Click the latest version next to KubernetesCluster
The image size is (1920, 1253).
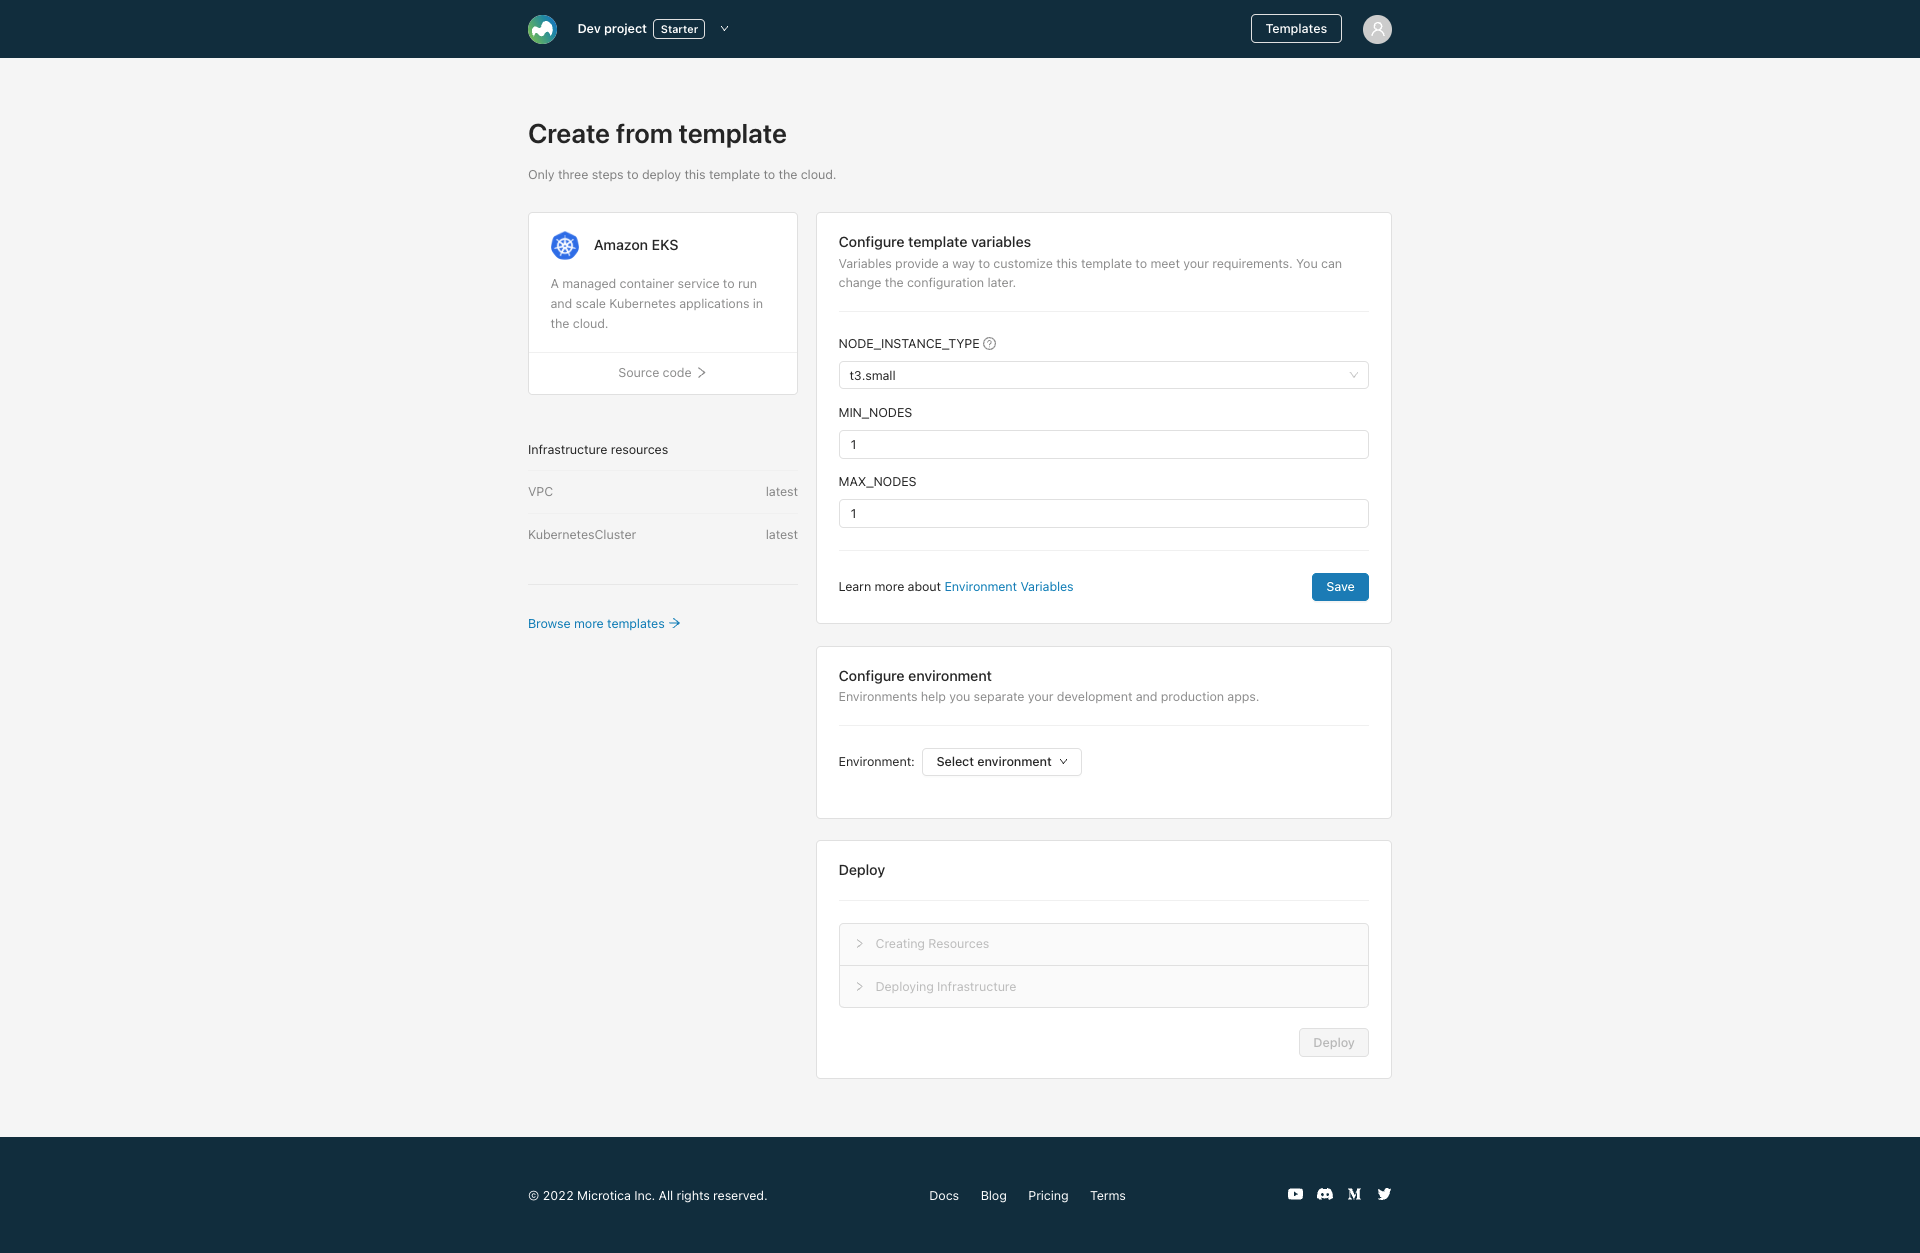point(781,535)
